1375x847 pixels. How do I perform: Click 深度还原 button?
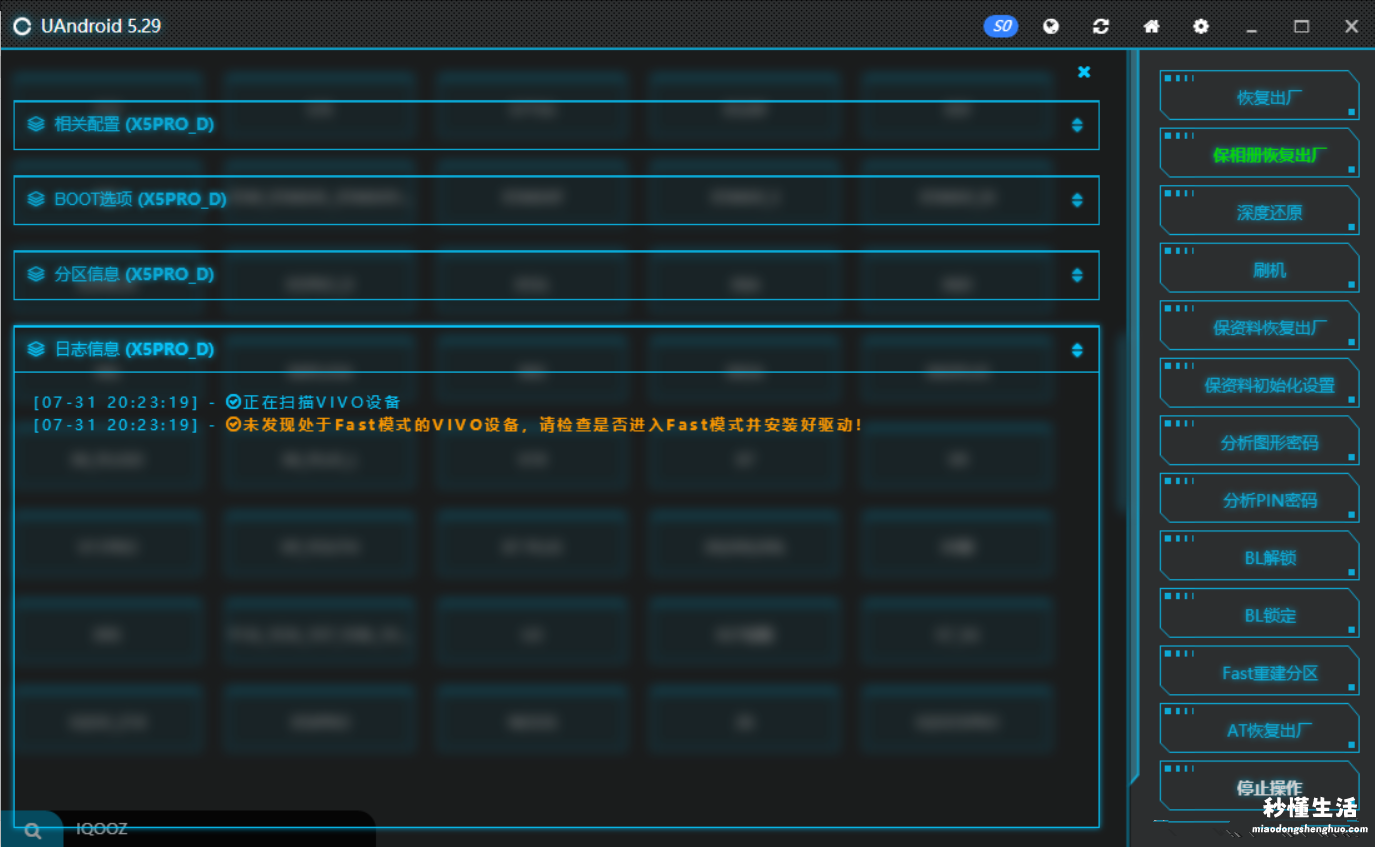tap(1260, 210)
